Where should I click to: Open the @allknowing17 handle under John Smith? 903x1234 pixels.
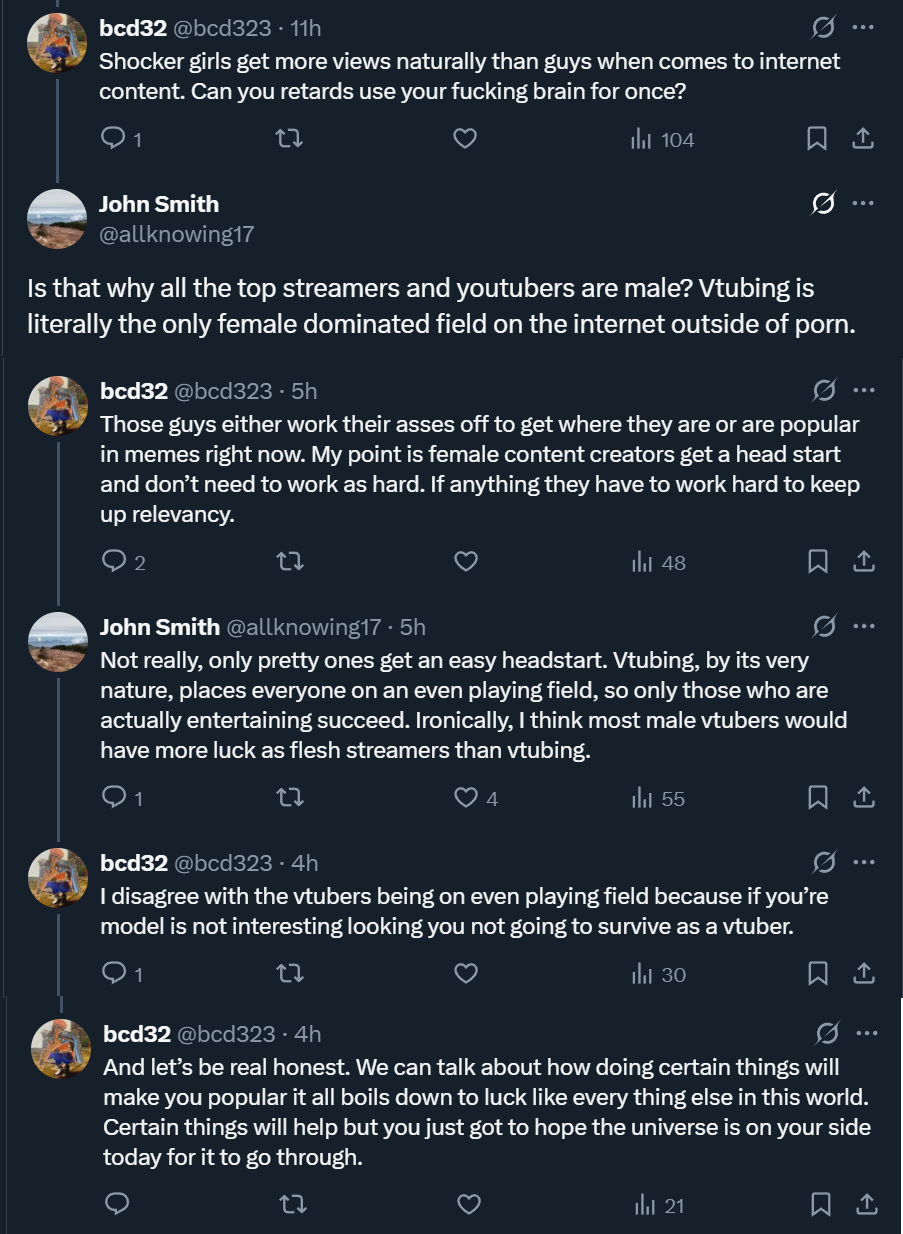click(176, 235)
